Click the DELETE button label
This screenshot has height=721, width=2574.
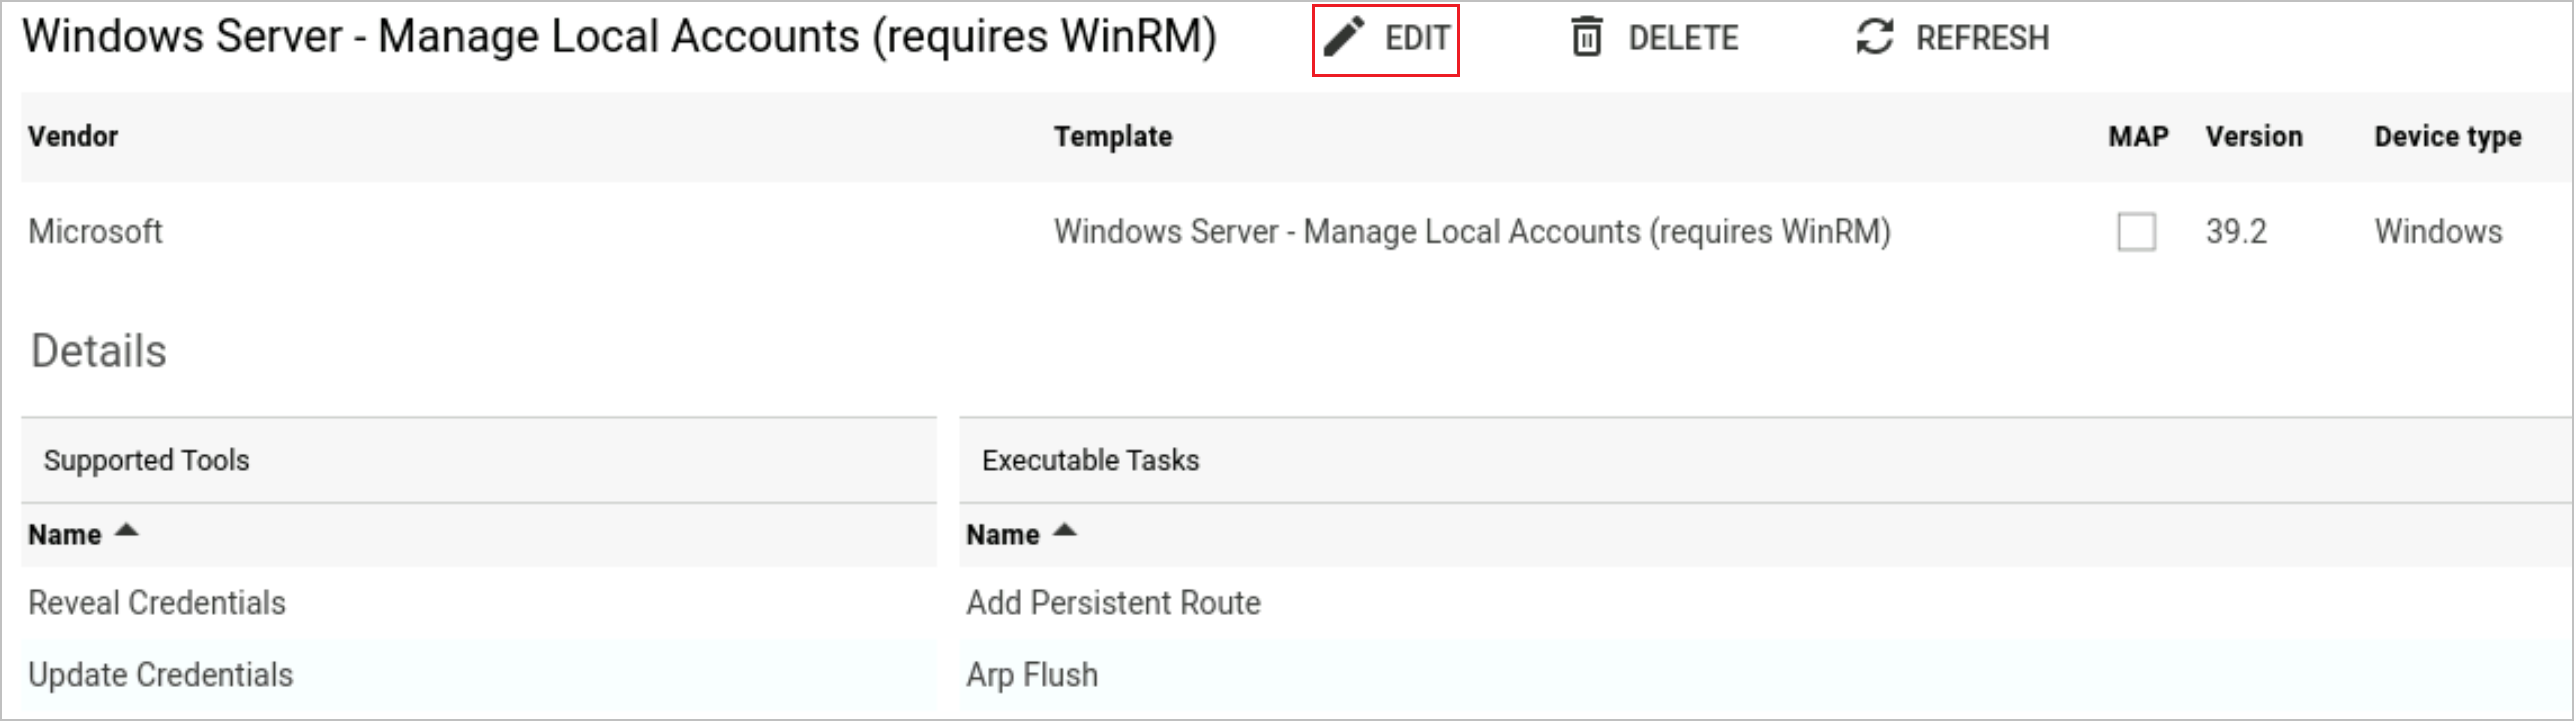click(x=1683, y=38)
